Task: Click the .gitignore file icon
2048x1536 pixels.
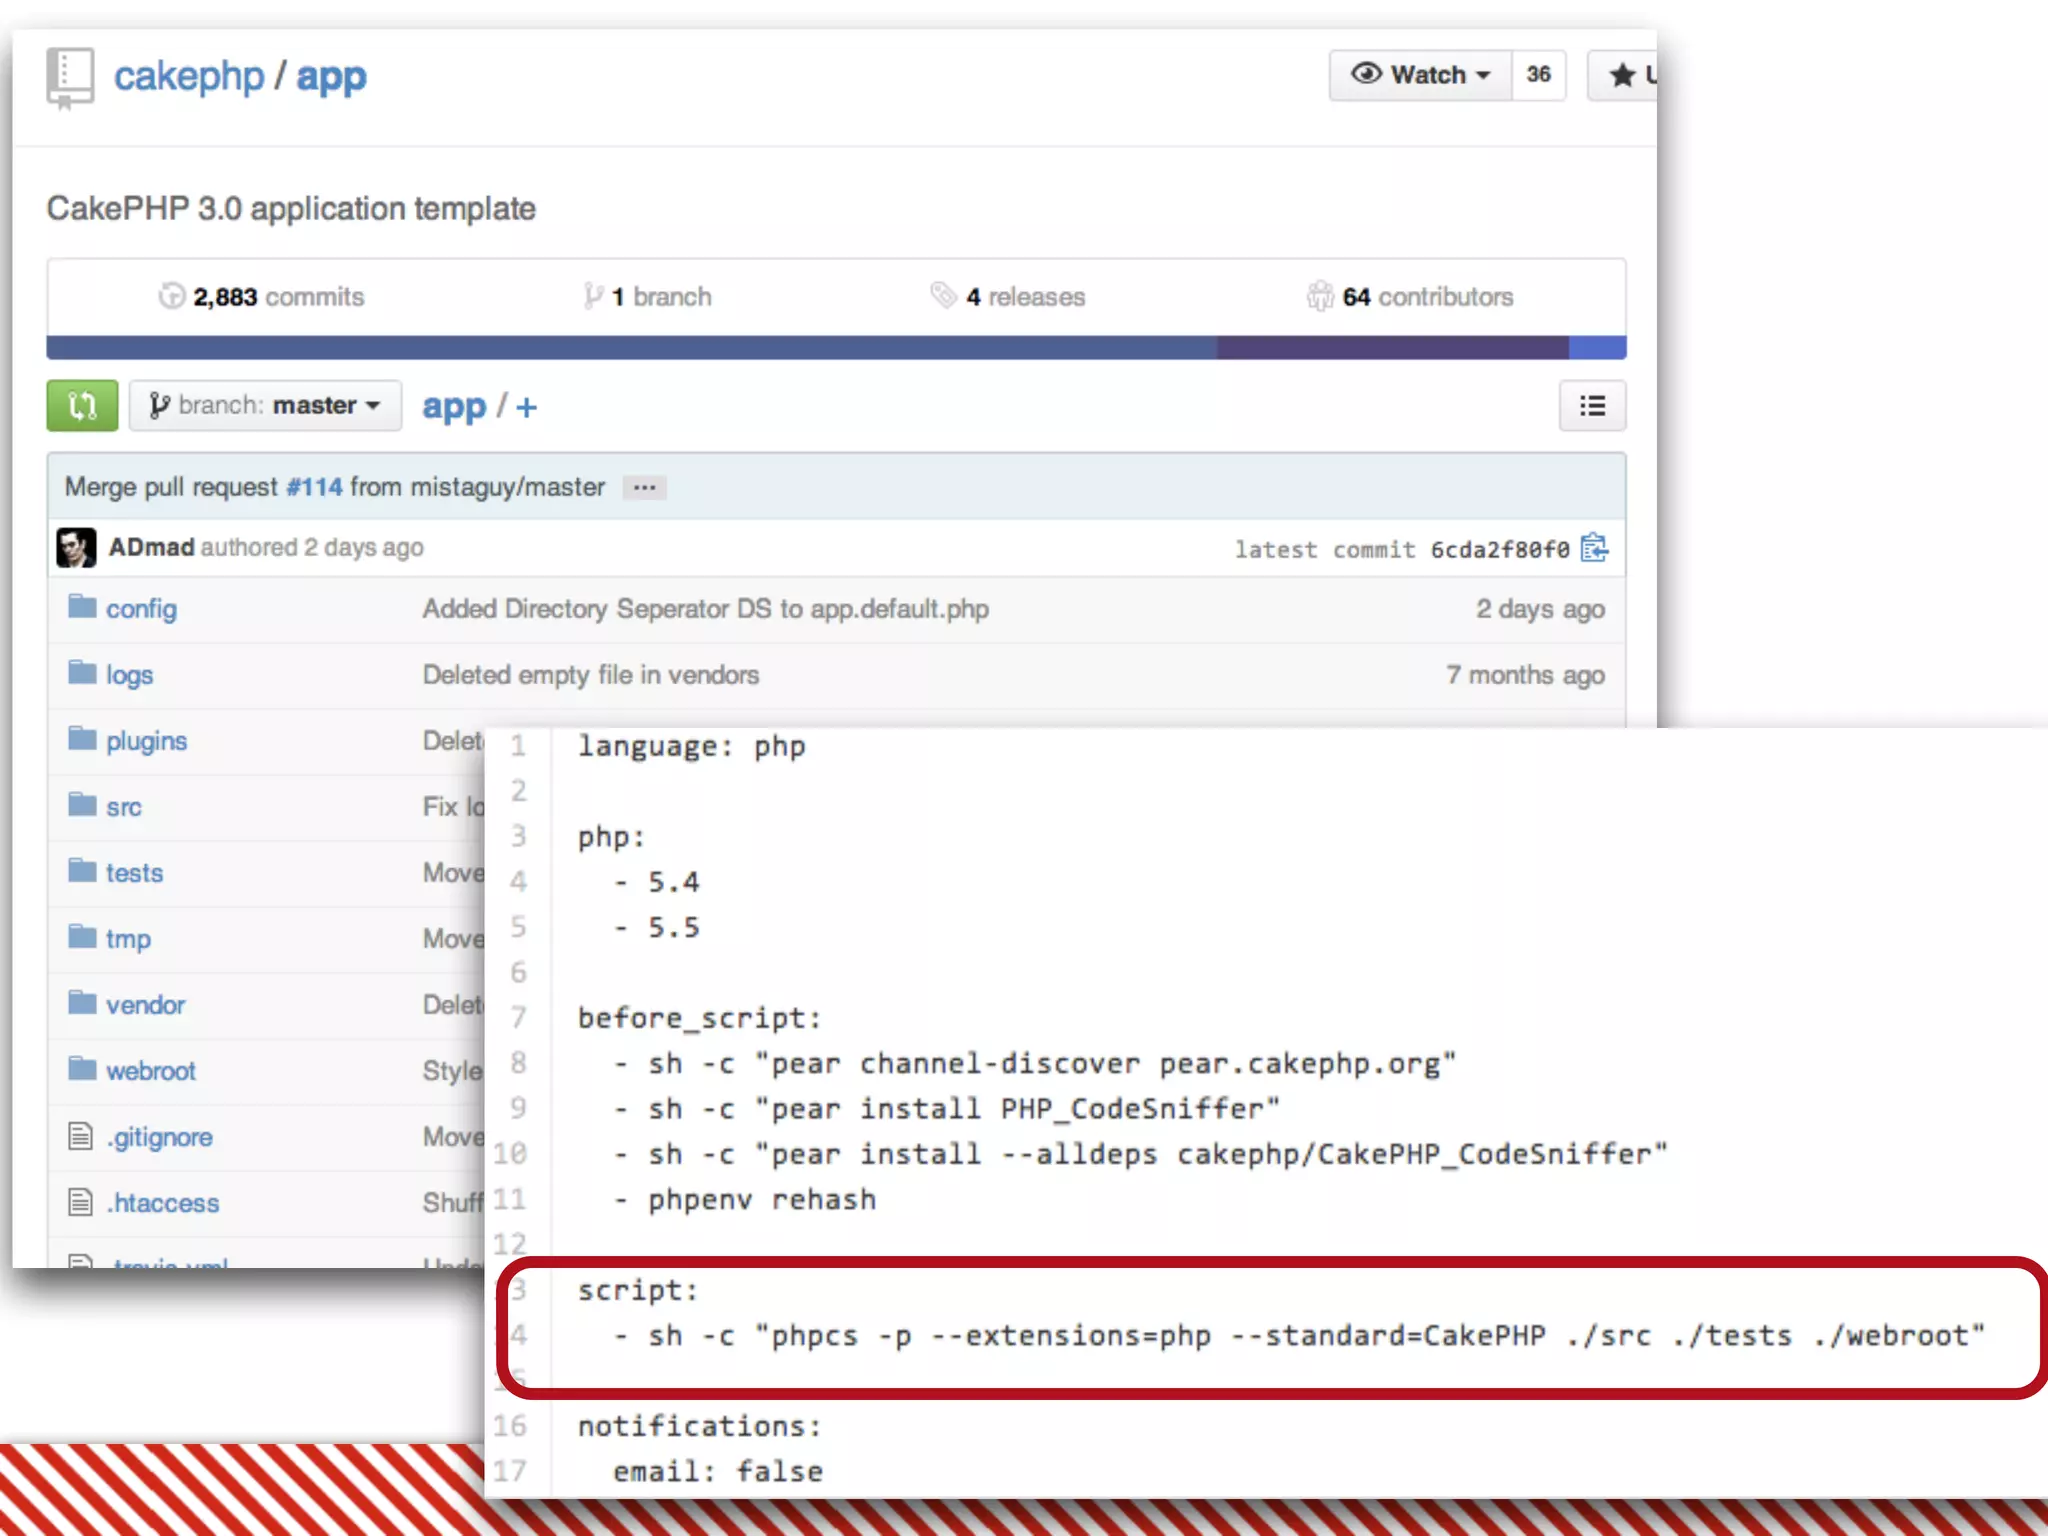Action: pos(80,1136)
